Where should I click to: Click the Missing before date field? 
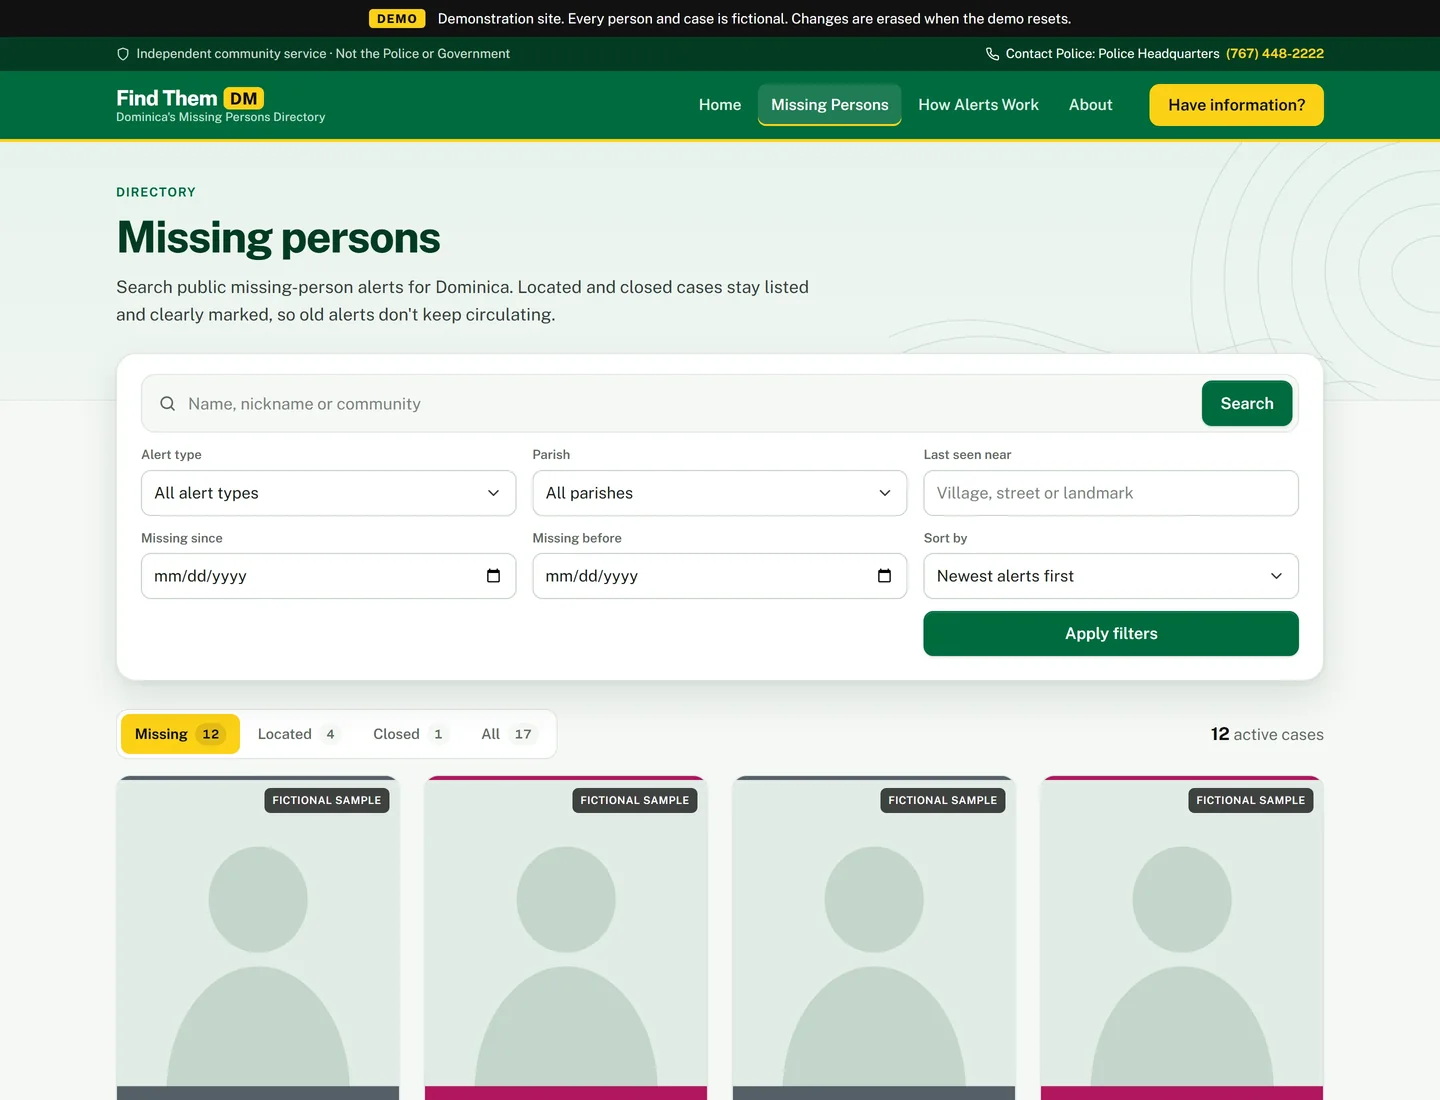(x=720, y=576)
